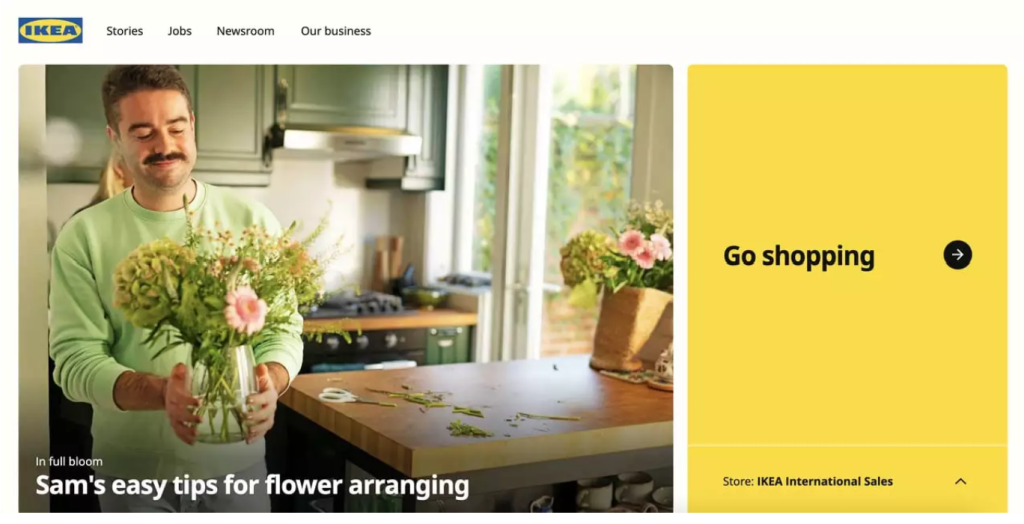
Task: Collapse the store selector chevron
Action: click(960, 482)
